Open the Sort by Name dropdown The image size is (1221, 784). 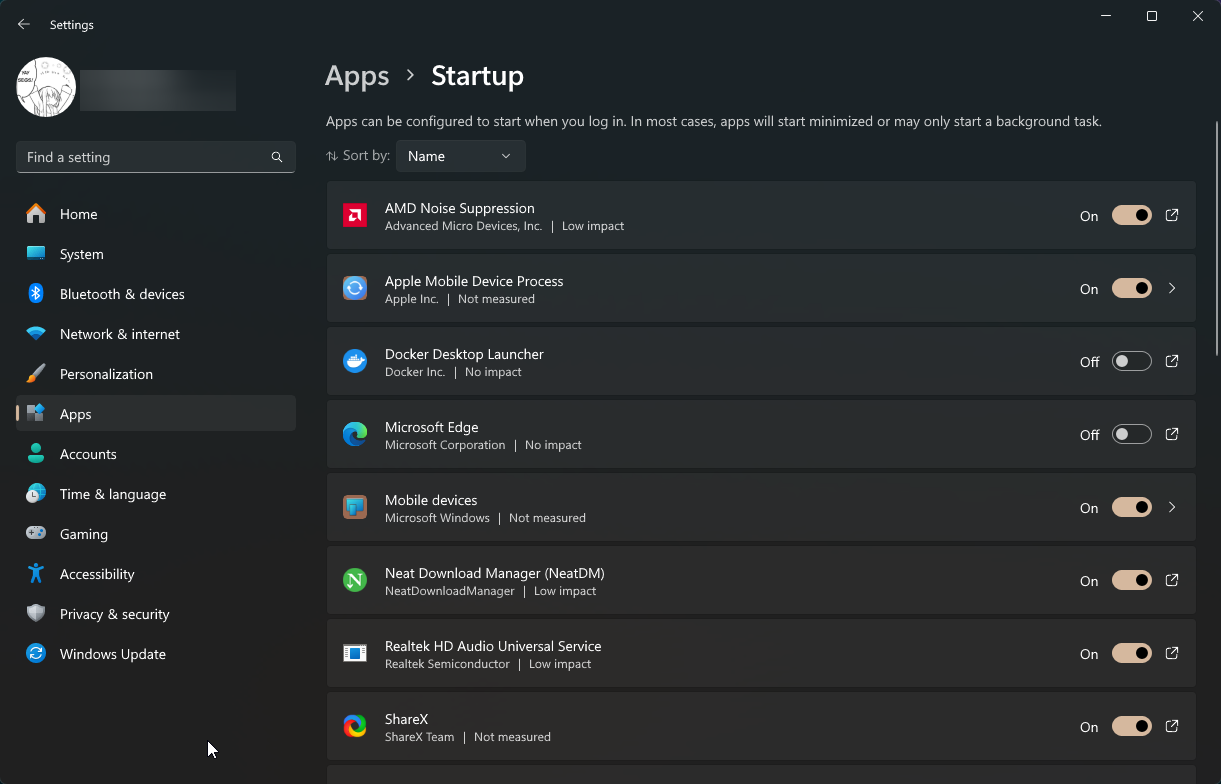tap(460, 156)
